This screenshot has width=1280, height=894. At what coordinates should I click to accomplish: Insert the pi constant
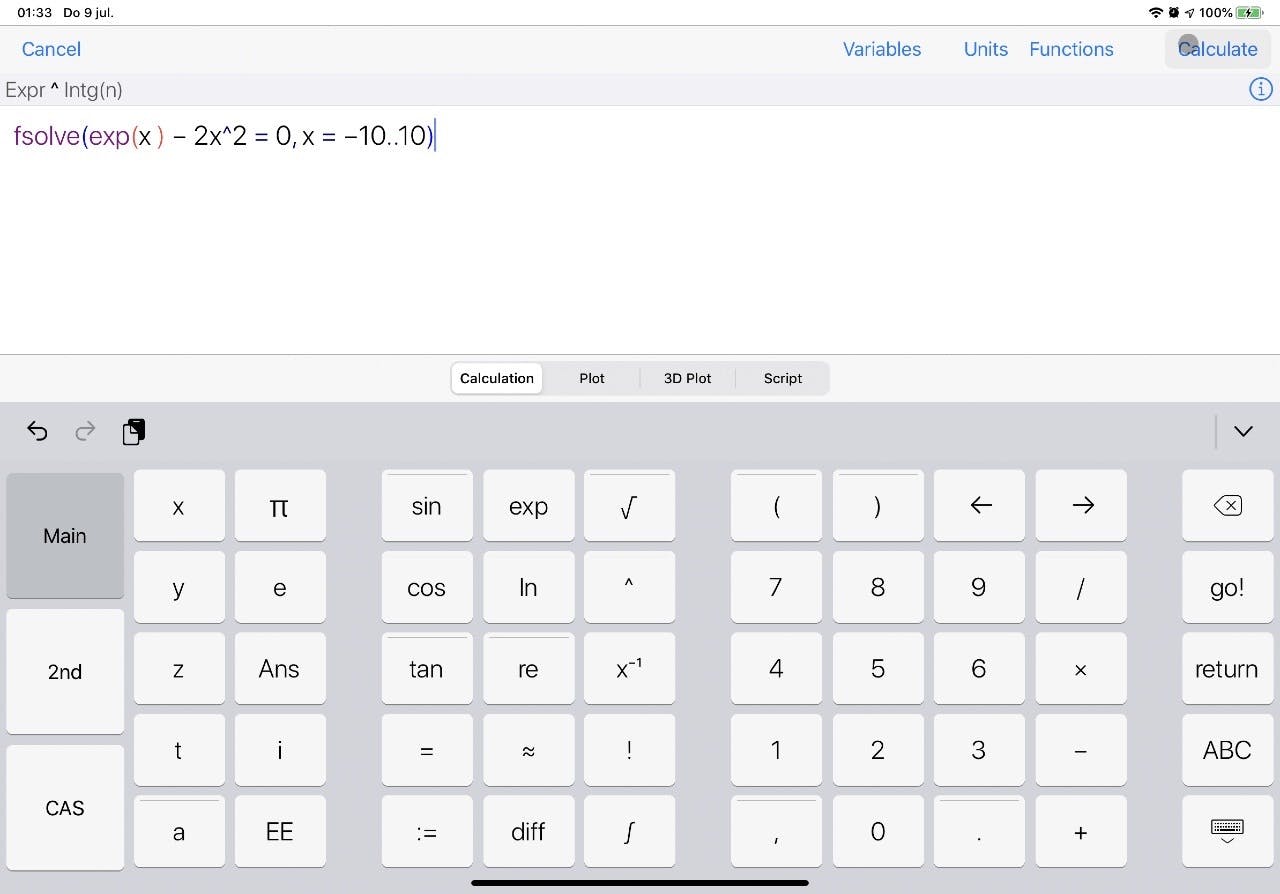(x=280, y=505)
